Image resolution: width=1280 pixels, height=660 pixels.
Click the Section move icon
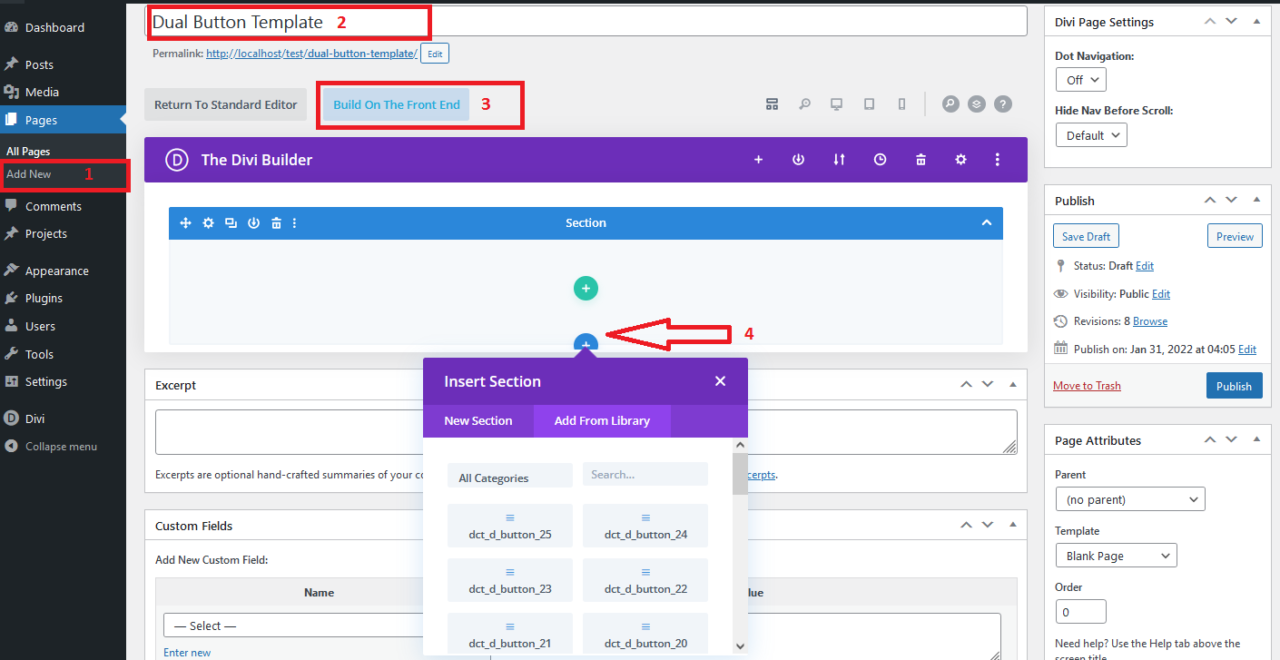coord(185,223)
